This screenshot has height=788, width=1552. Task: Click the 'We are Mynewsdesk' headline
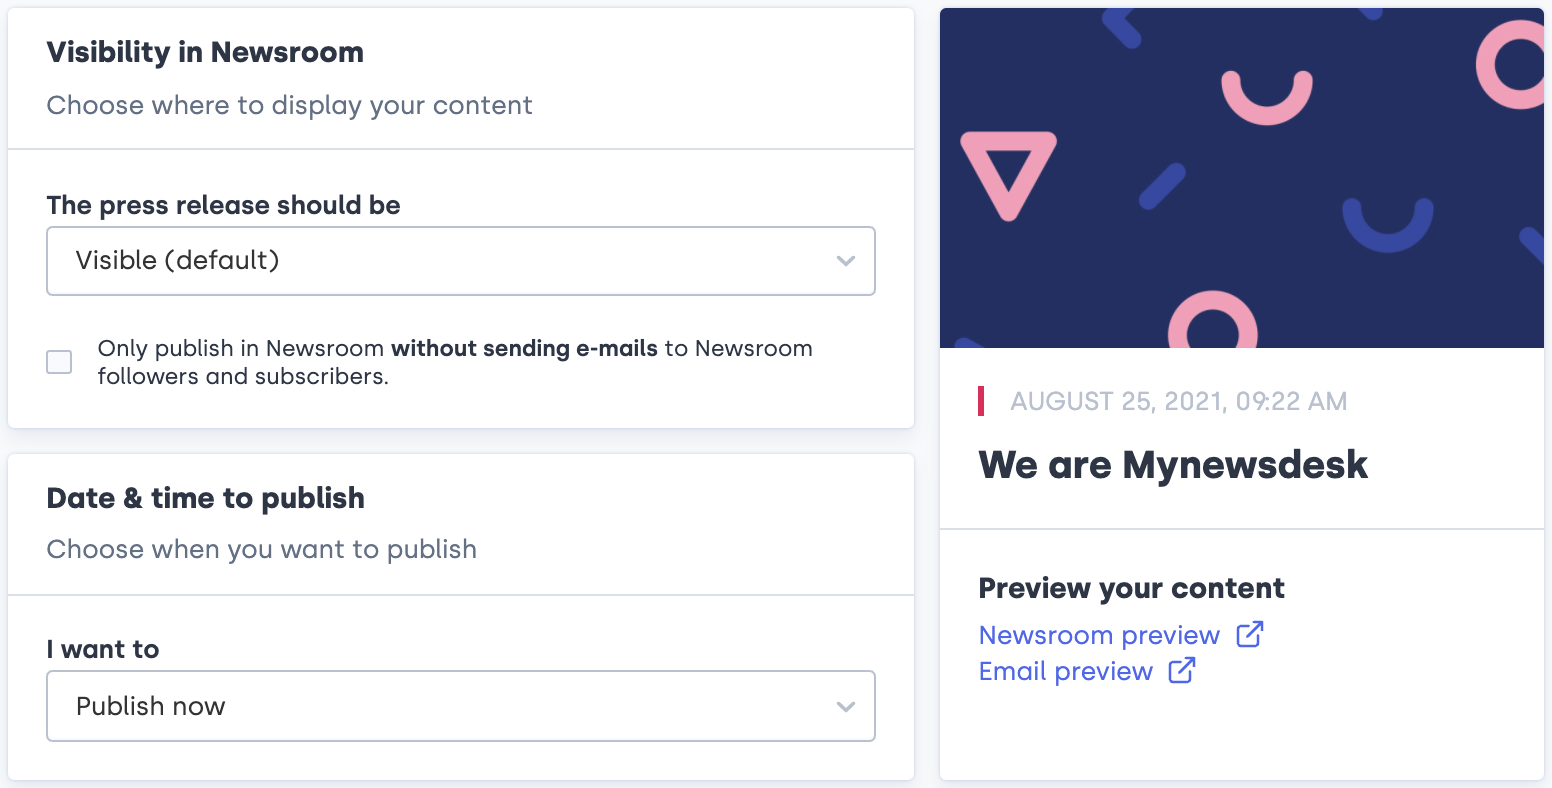tap(1173, 465)
